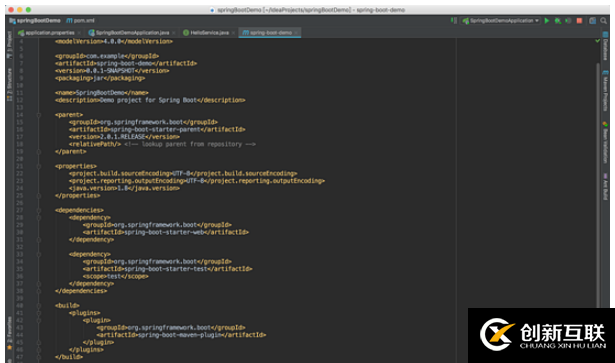Click springBootDemo breadcrumb in navigation bar

click(35, 21)
